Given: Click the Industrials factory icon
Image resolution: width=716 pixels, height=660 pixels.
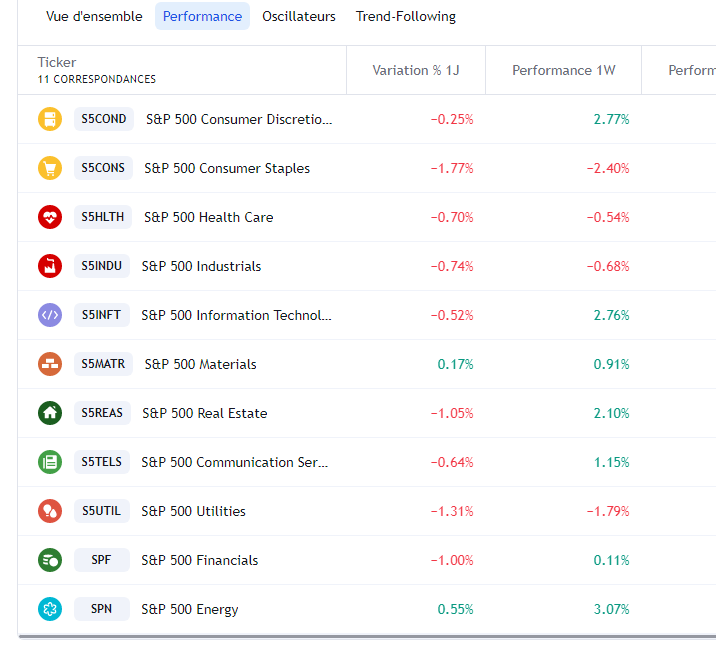Looking at the screenshot, I should [x=50, y=266].
